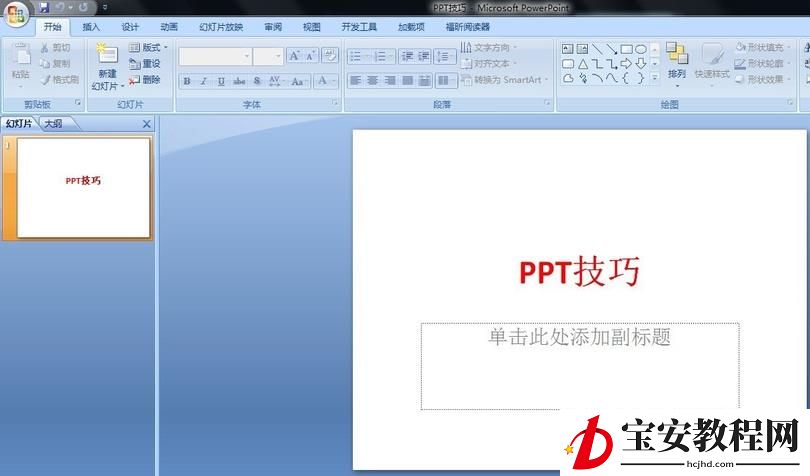Expand the shapes gallery more arrow
Image resolution: width=810 pixels, height=476 pixels.
point(655,79)
